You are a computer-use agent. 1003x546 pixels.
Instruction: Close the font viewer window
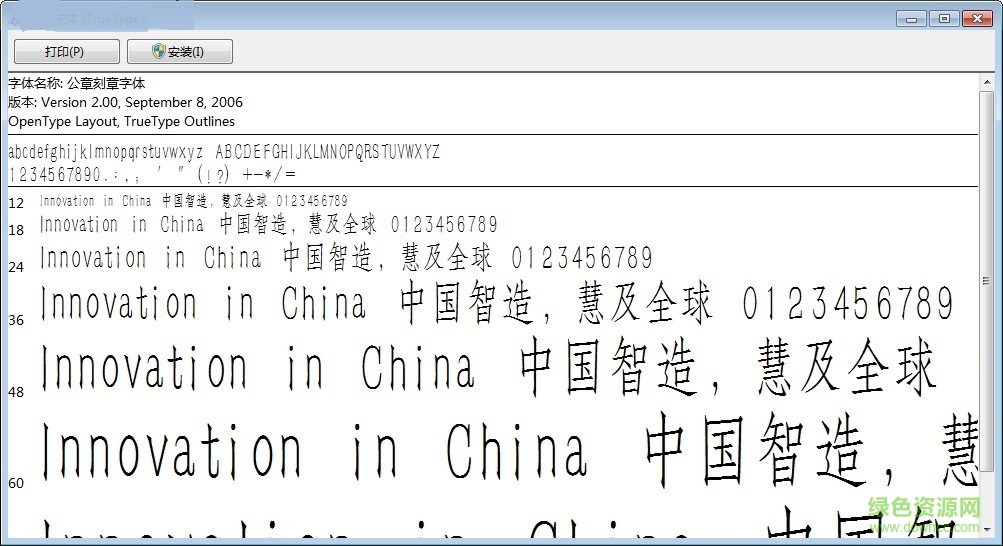pyautogui.click(x=977, y=19)
